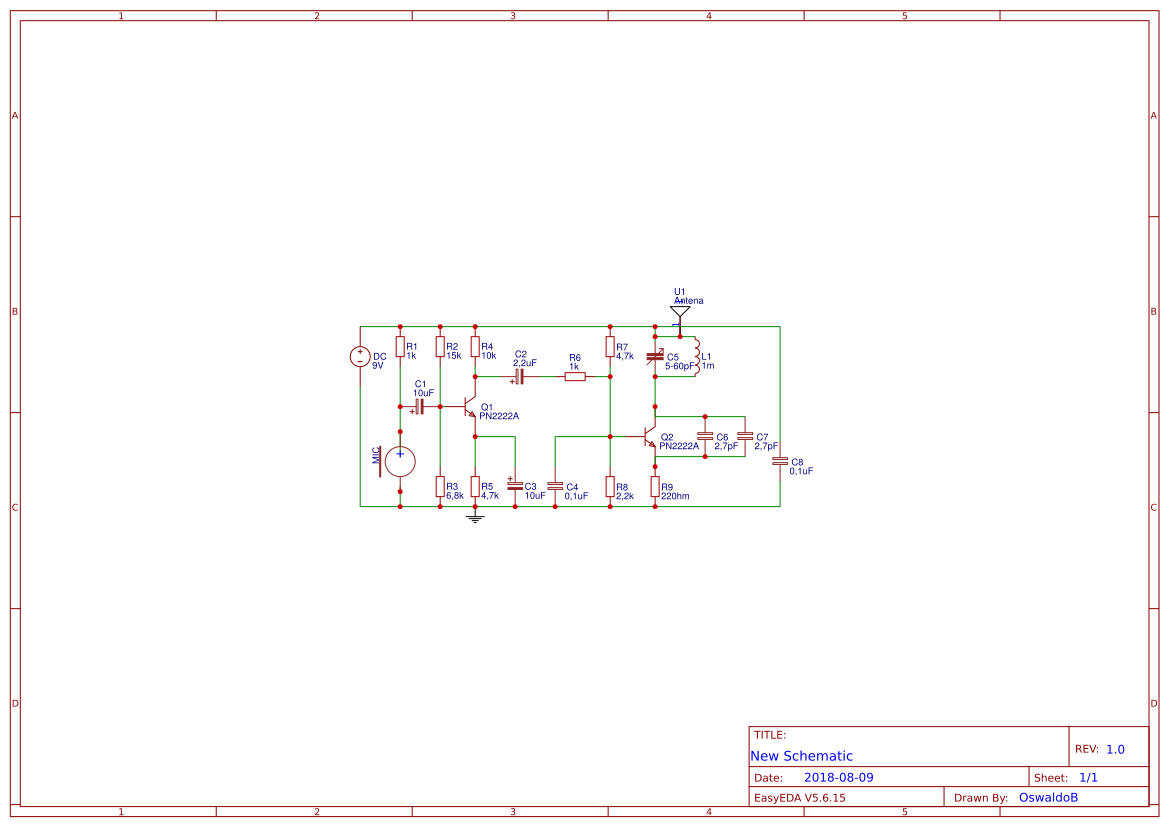1169x827 pixels.
Task: Click the REV value 1.0
Action: click(1115, 749)
